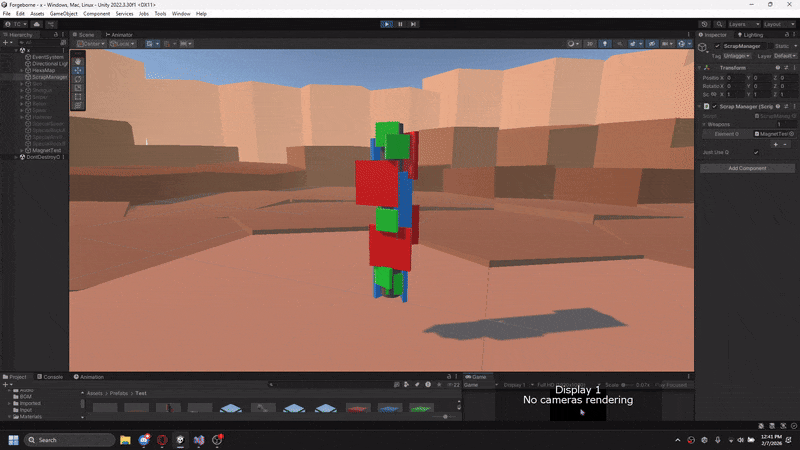Open the Layers dropdown
The height and width of the screenshot is (450, 800).
click(x=744, y=24)
